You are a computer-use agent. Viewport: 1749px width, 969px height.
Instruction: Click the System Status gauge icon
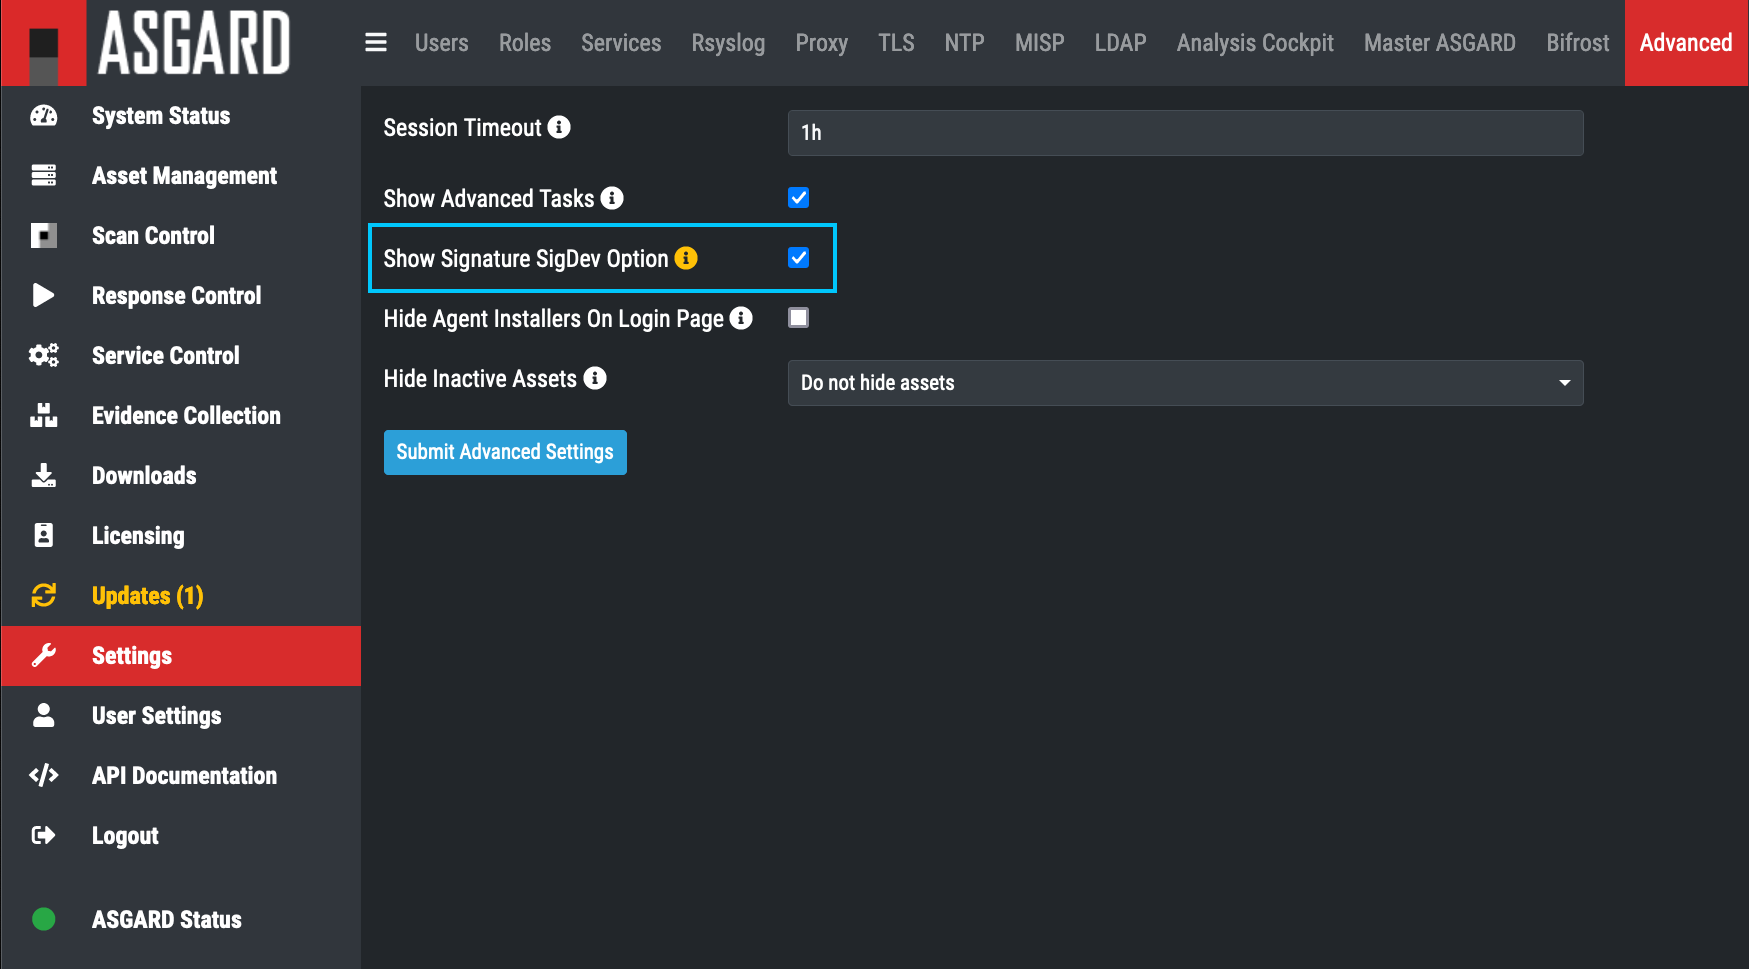[x=44, y=116]
